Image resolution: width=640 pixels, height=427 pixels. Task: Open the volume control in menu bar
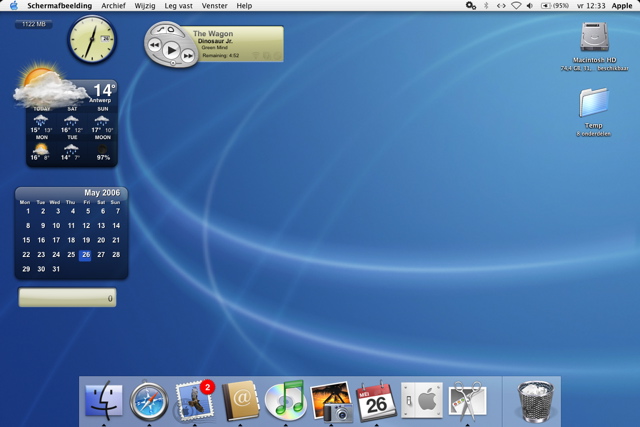[530, 6]
